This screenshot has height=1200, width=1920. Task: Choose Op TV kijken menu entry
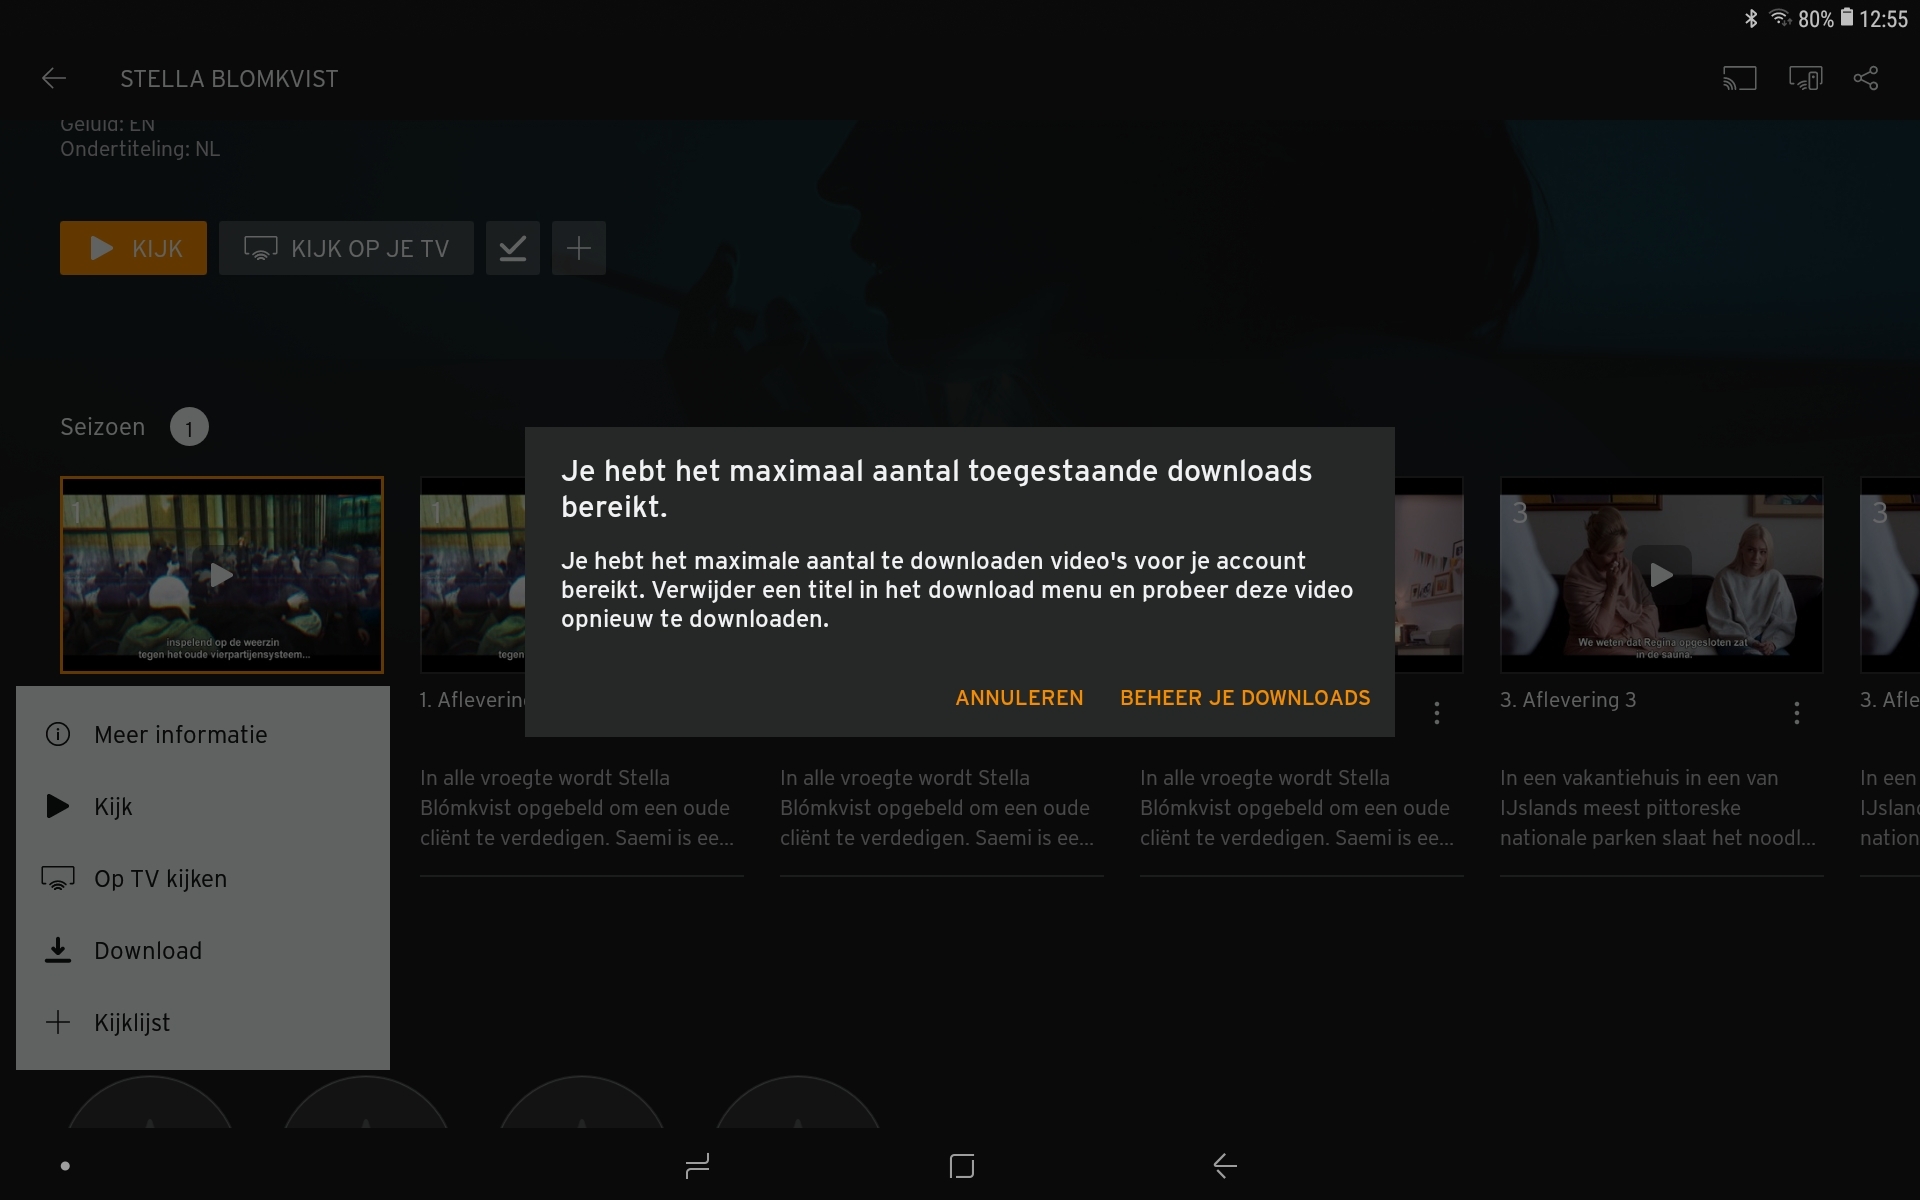click(x=160, y=879)
